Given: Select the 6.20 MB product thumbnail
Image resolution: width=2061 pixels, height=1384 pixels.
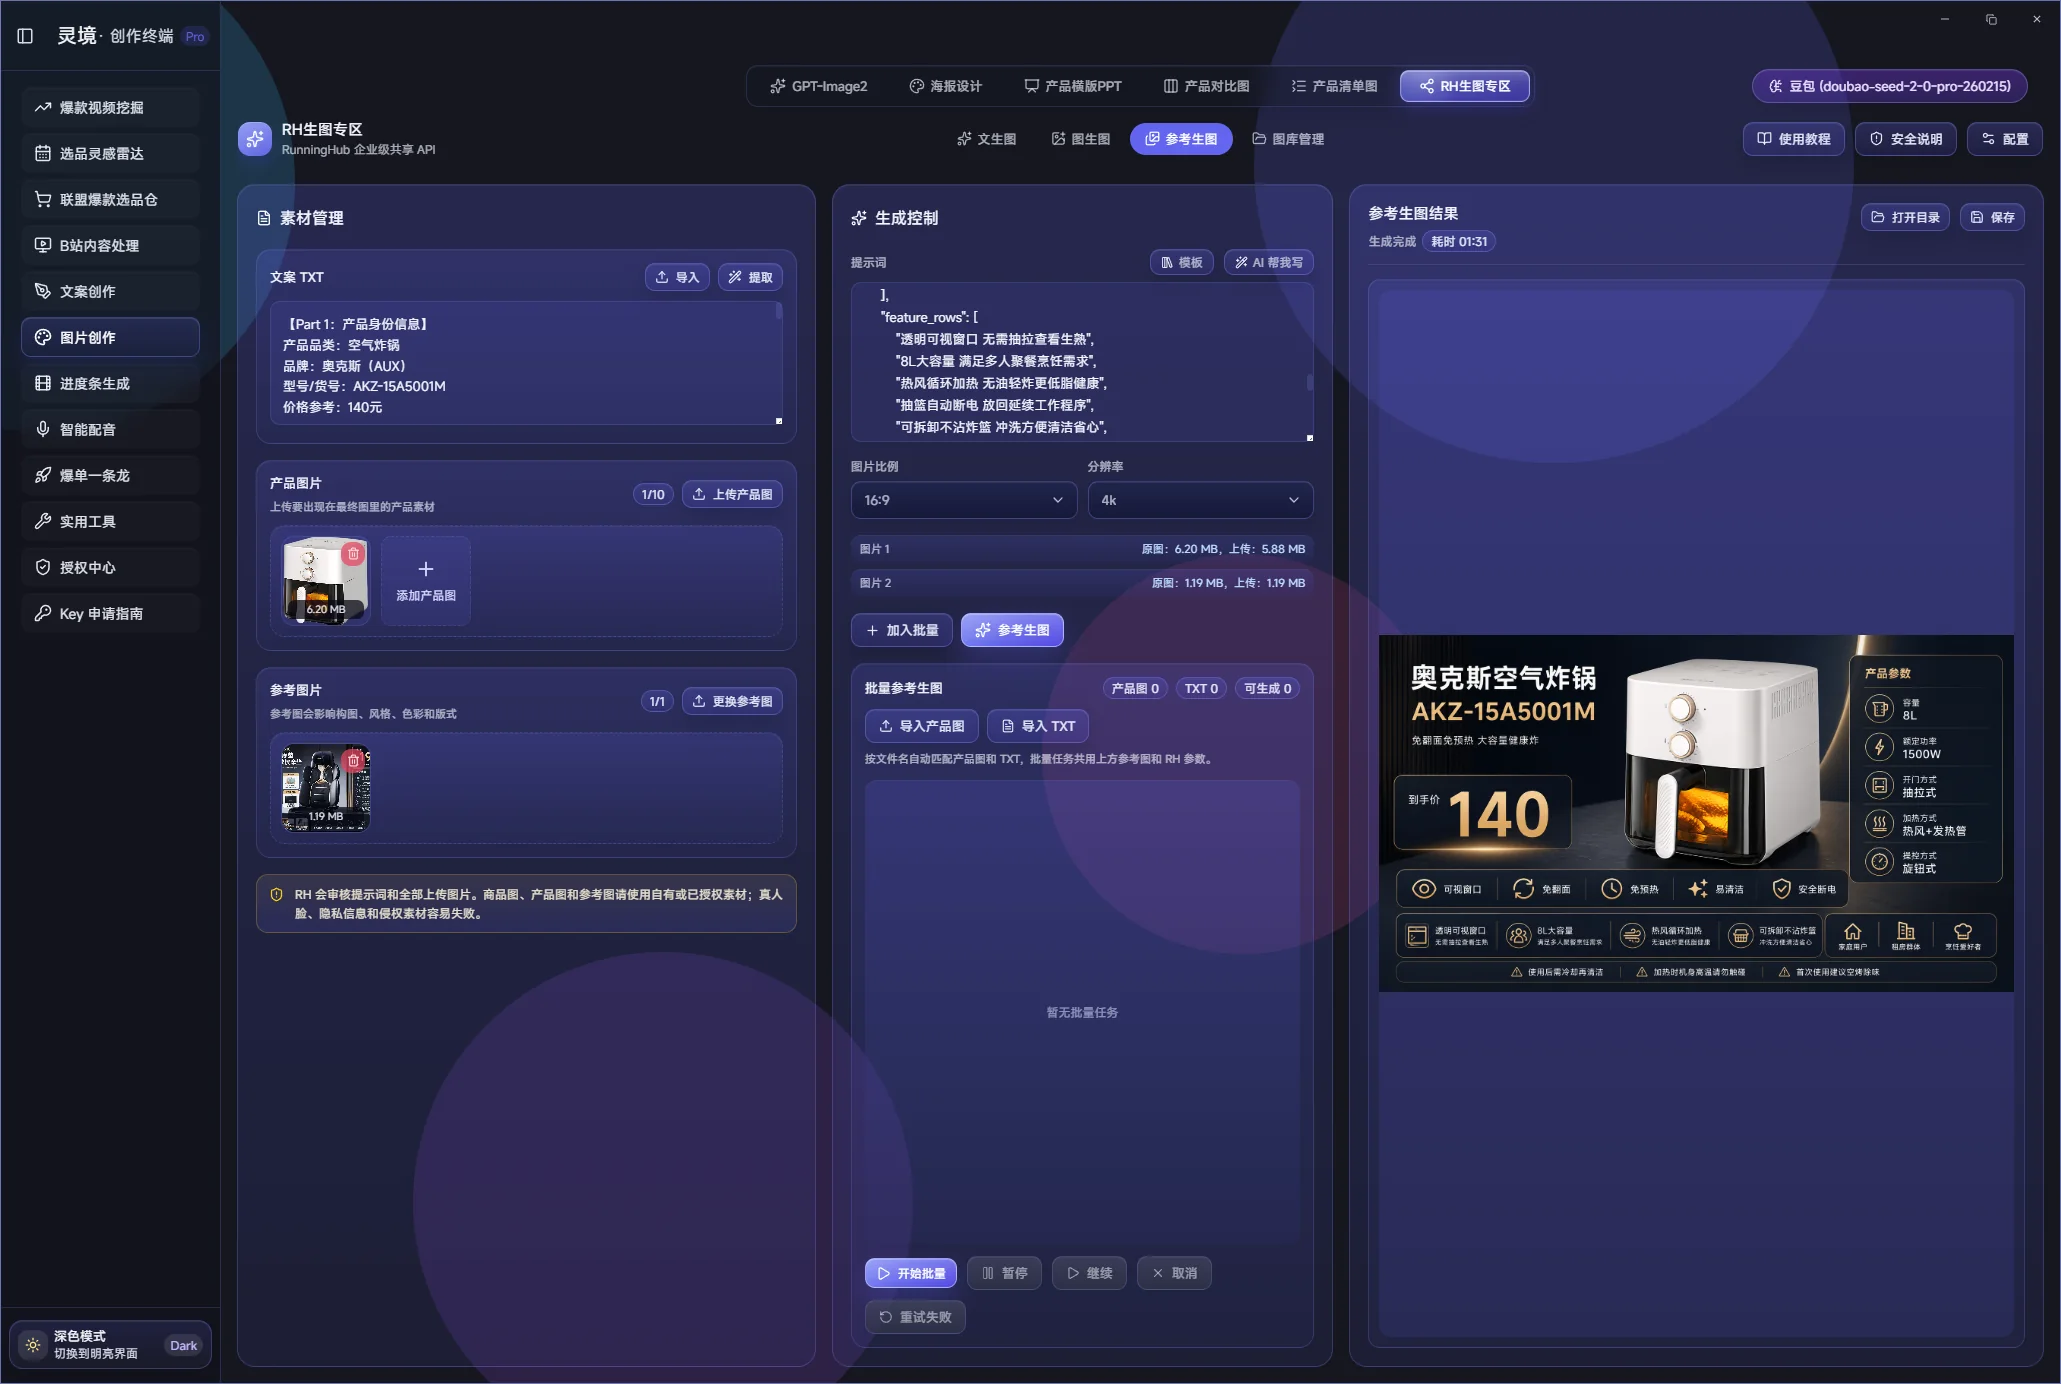Looking at the screenshot, I should (x=325, y=581).
